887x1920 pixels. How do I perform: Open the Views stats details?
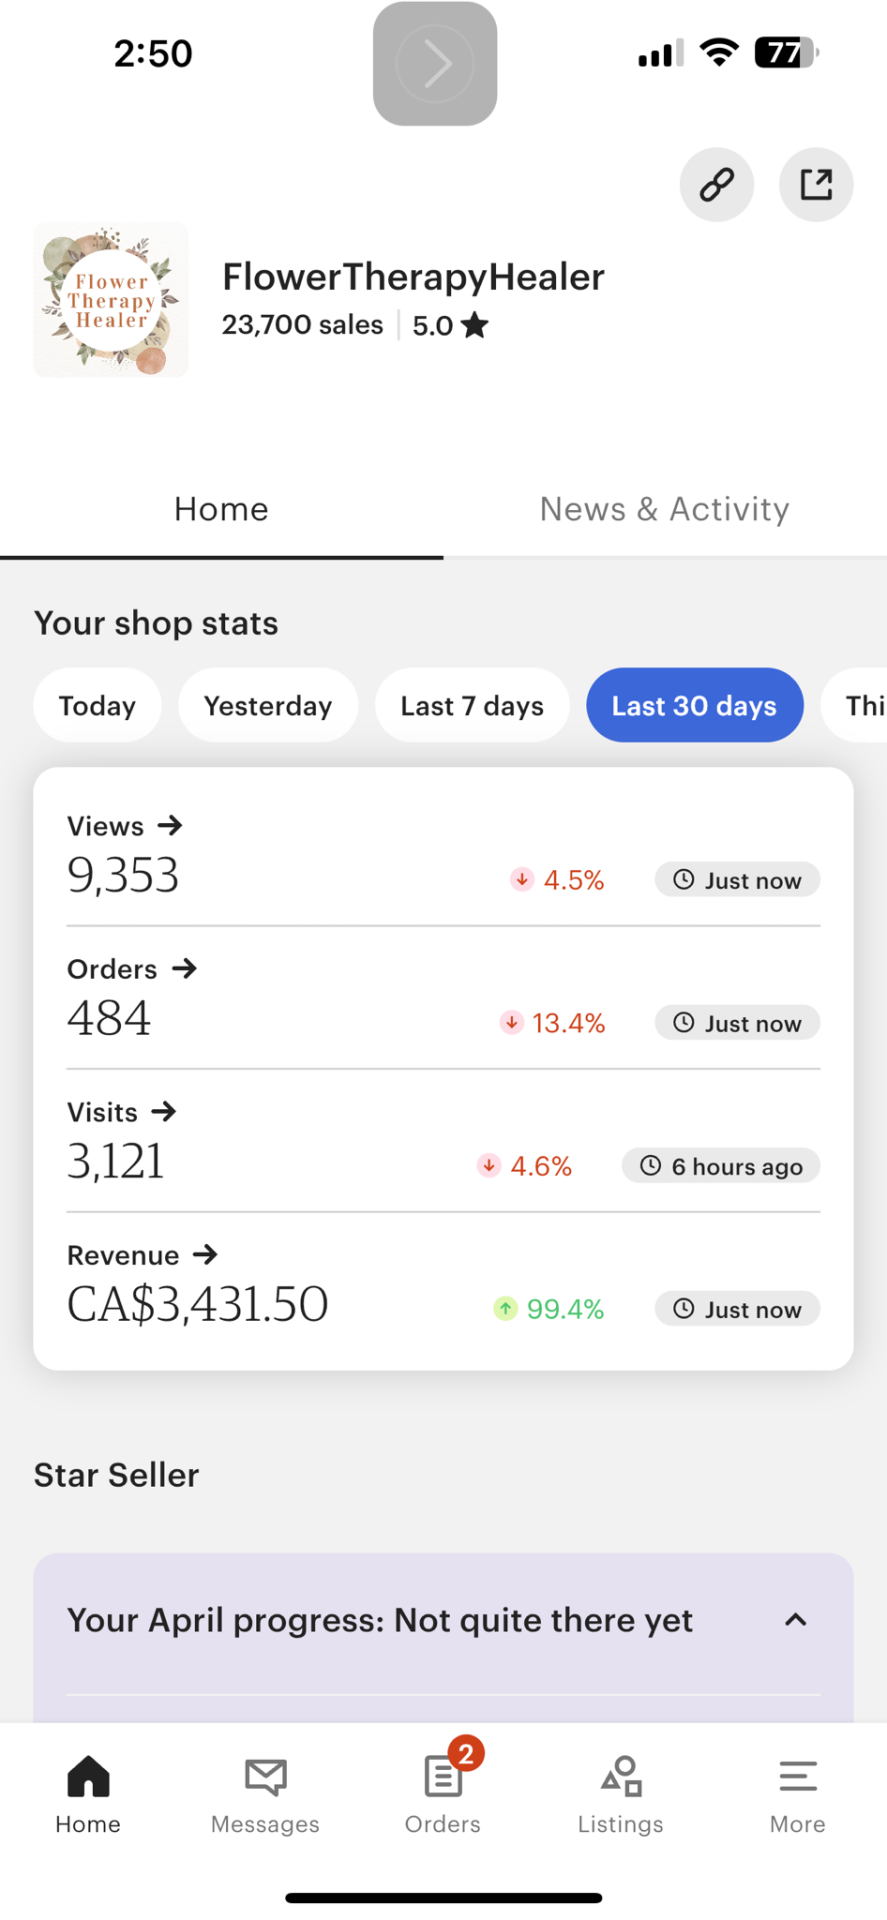(x=125, y=826)
